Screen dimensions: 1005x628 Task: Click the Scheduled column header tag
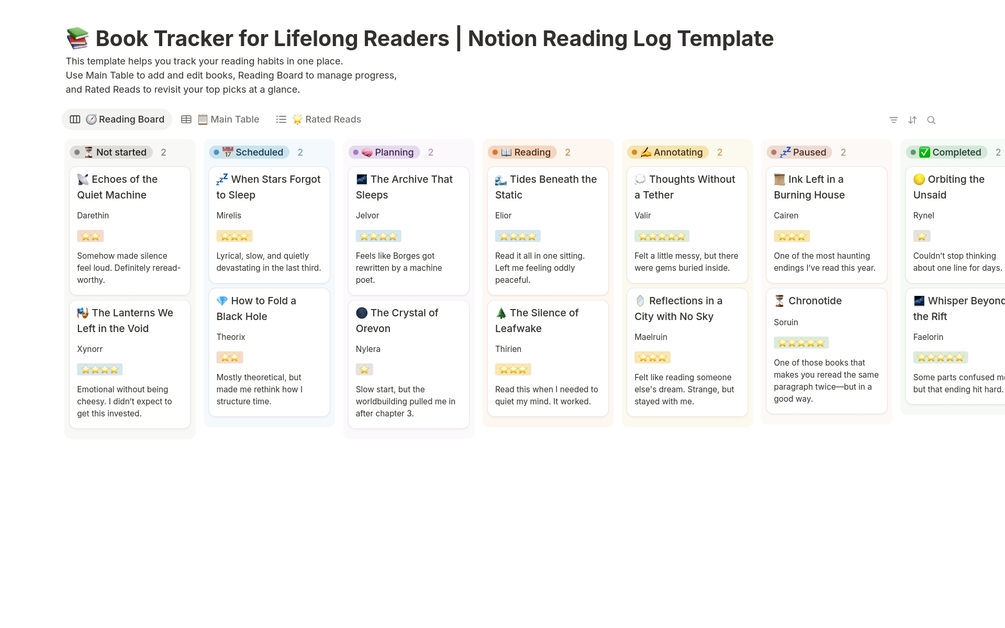coord(249,153)
